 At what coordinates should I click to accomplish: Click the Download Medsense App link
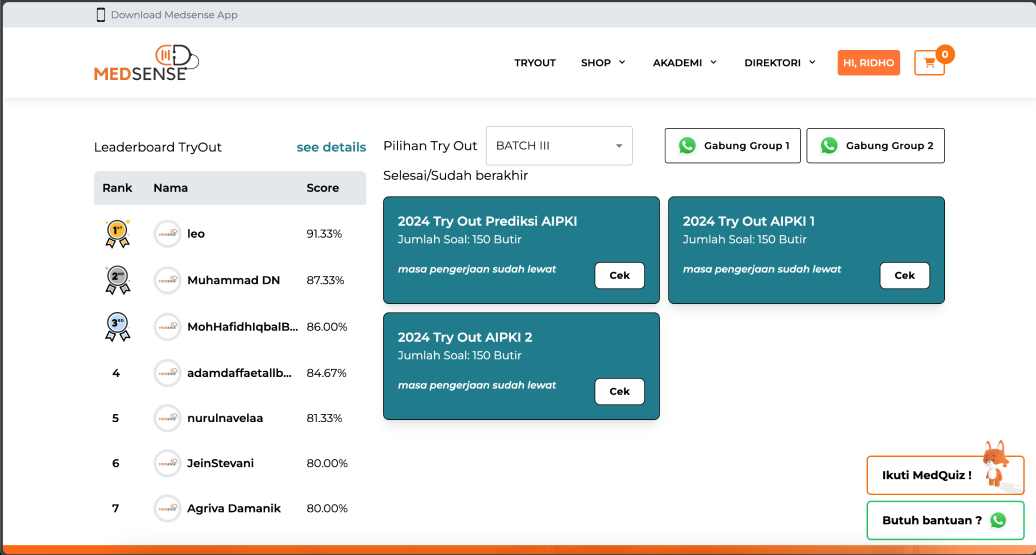click(174, 15)
